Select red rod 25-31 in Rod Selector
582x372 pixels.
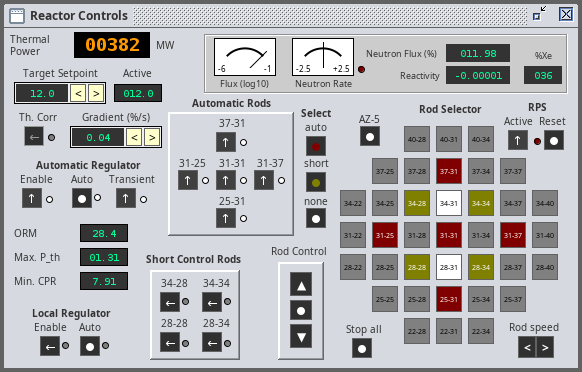point(449,299)
